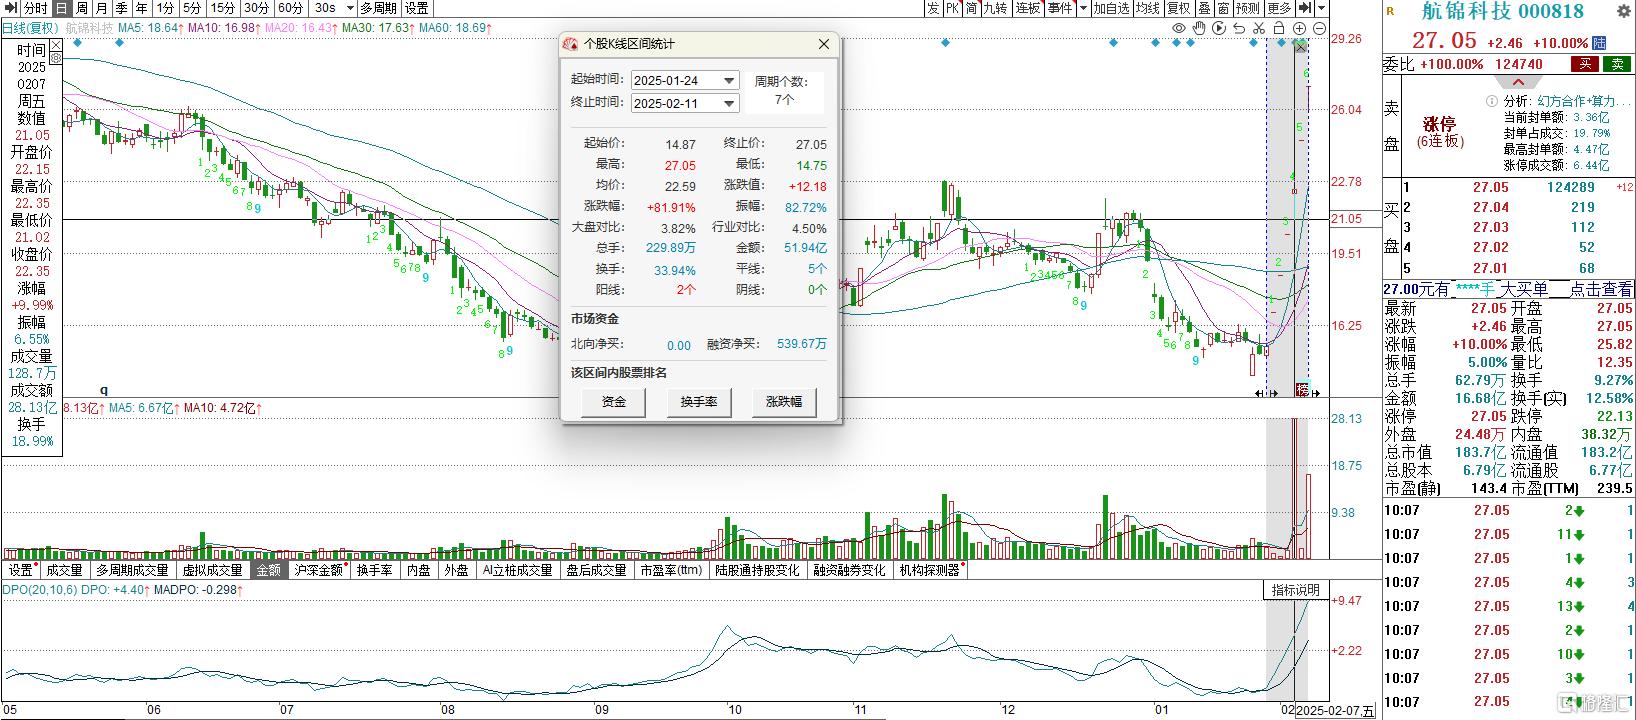Select the AI立桩成交量 indicator tab
Image resolution: width=1636 pixels, height=720 pixels.
click(x=517, y=570)
